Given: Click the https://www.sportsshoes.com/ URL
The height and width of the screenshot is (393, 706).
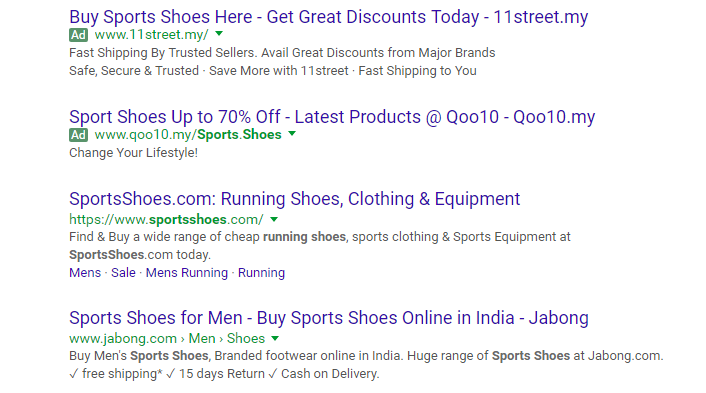Looking at the screenshot, I should 166,220.
